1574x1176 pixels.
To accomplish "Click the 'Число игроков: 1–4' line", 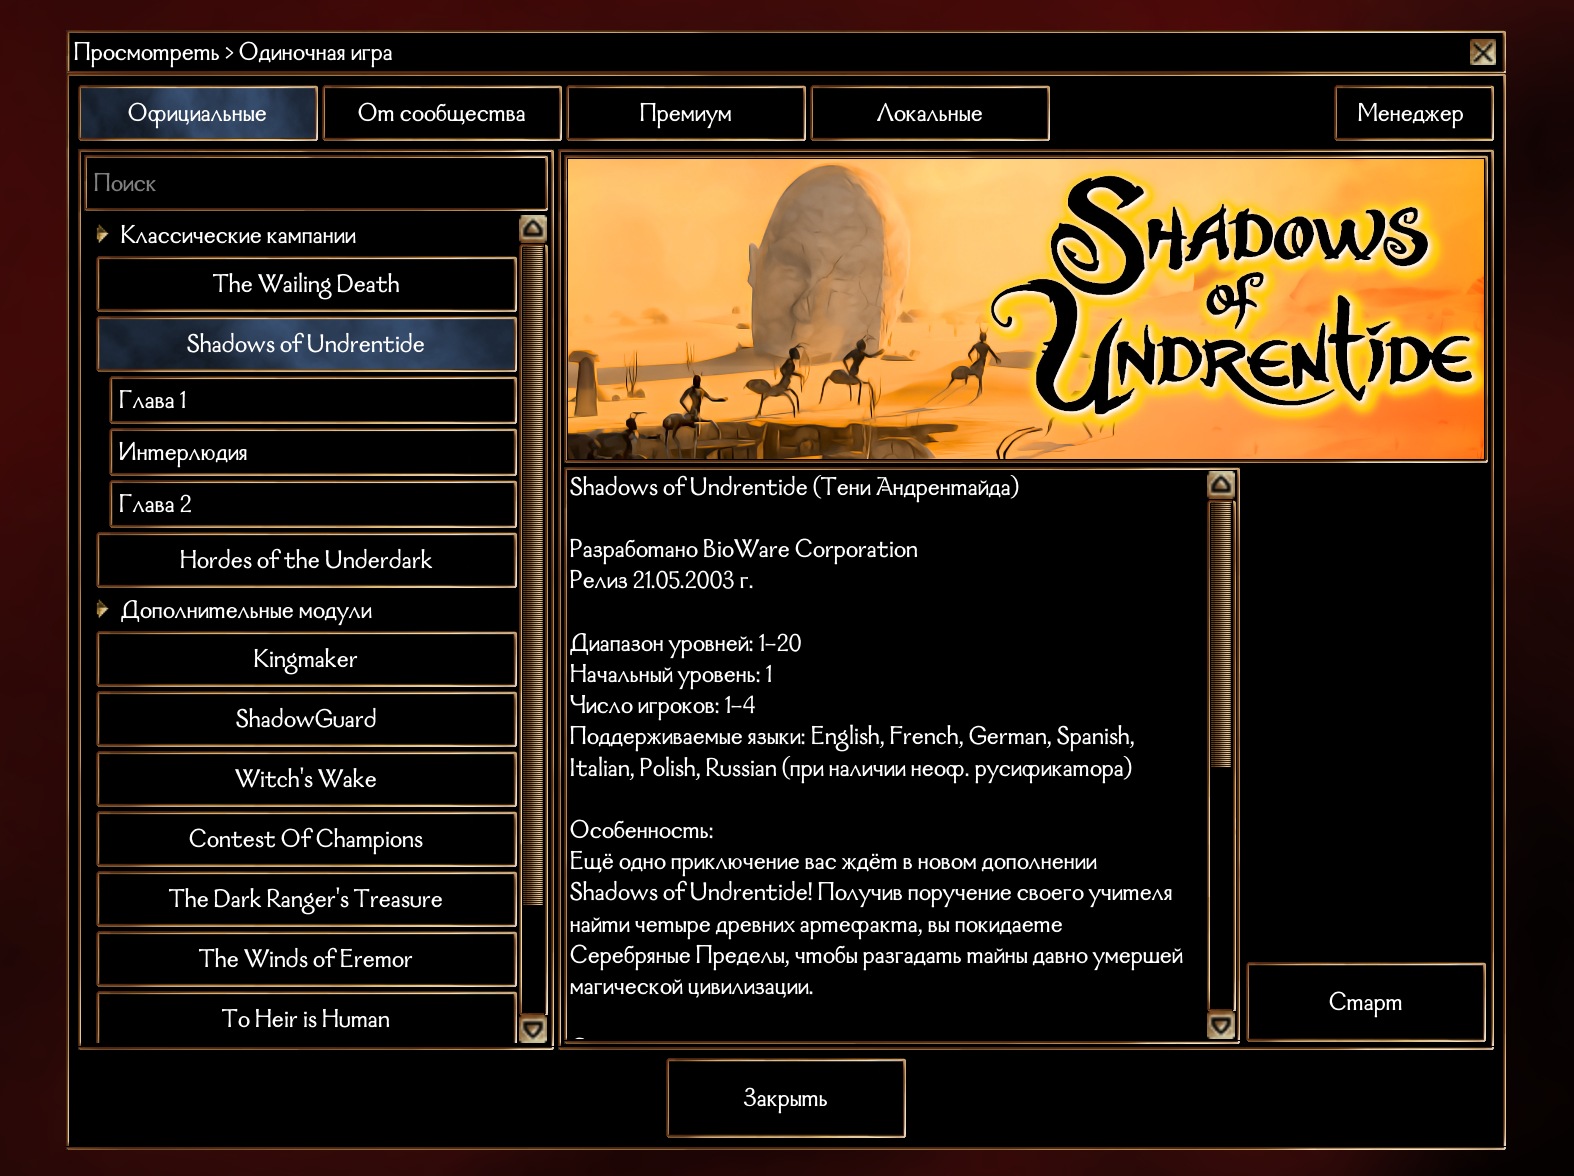I will (x=662, y=705).
